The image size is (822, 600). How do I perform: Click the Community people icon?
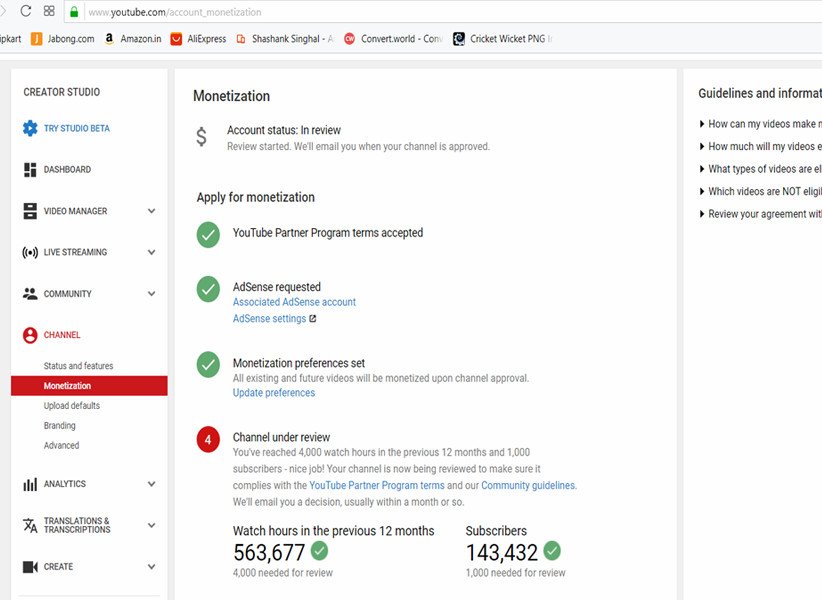30,293
